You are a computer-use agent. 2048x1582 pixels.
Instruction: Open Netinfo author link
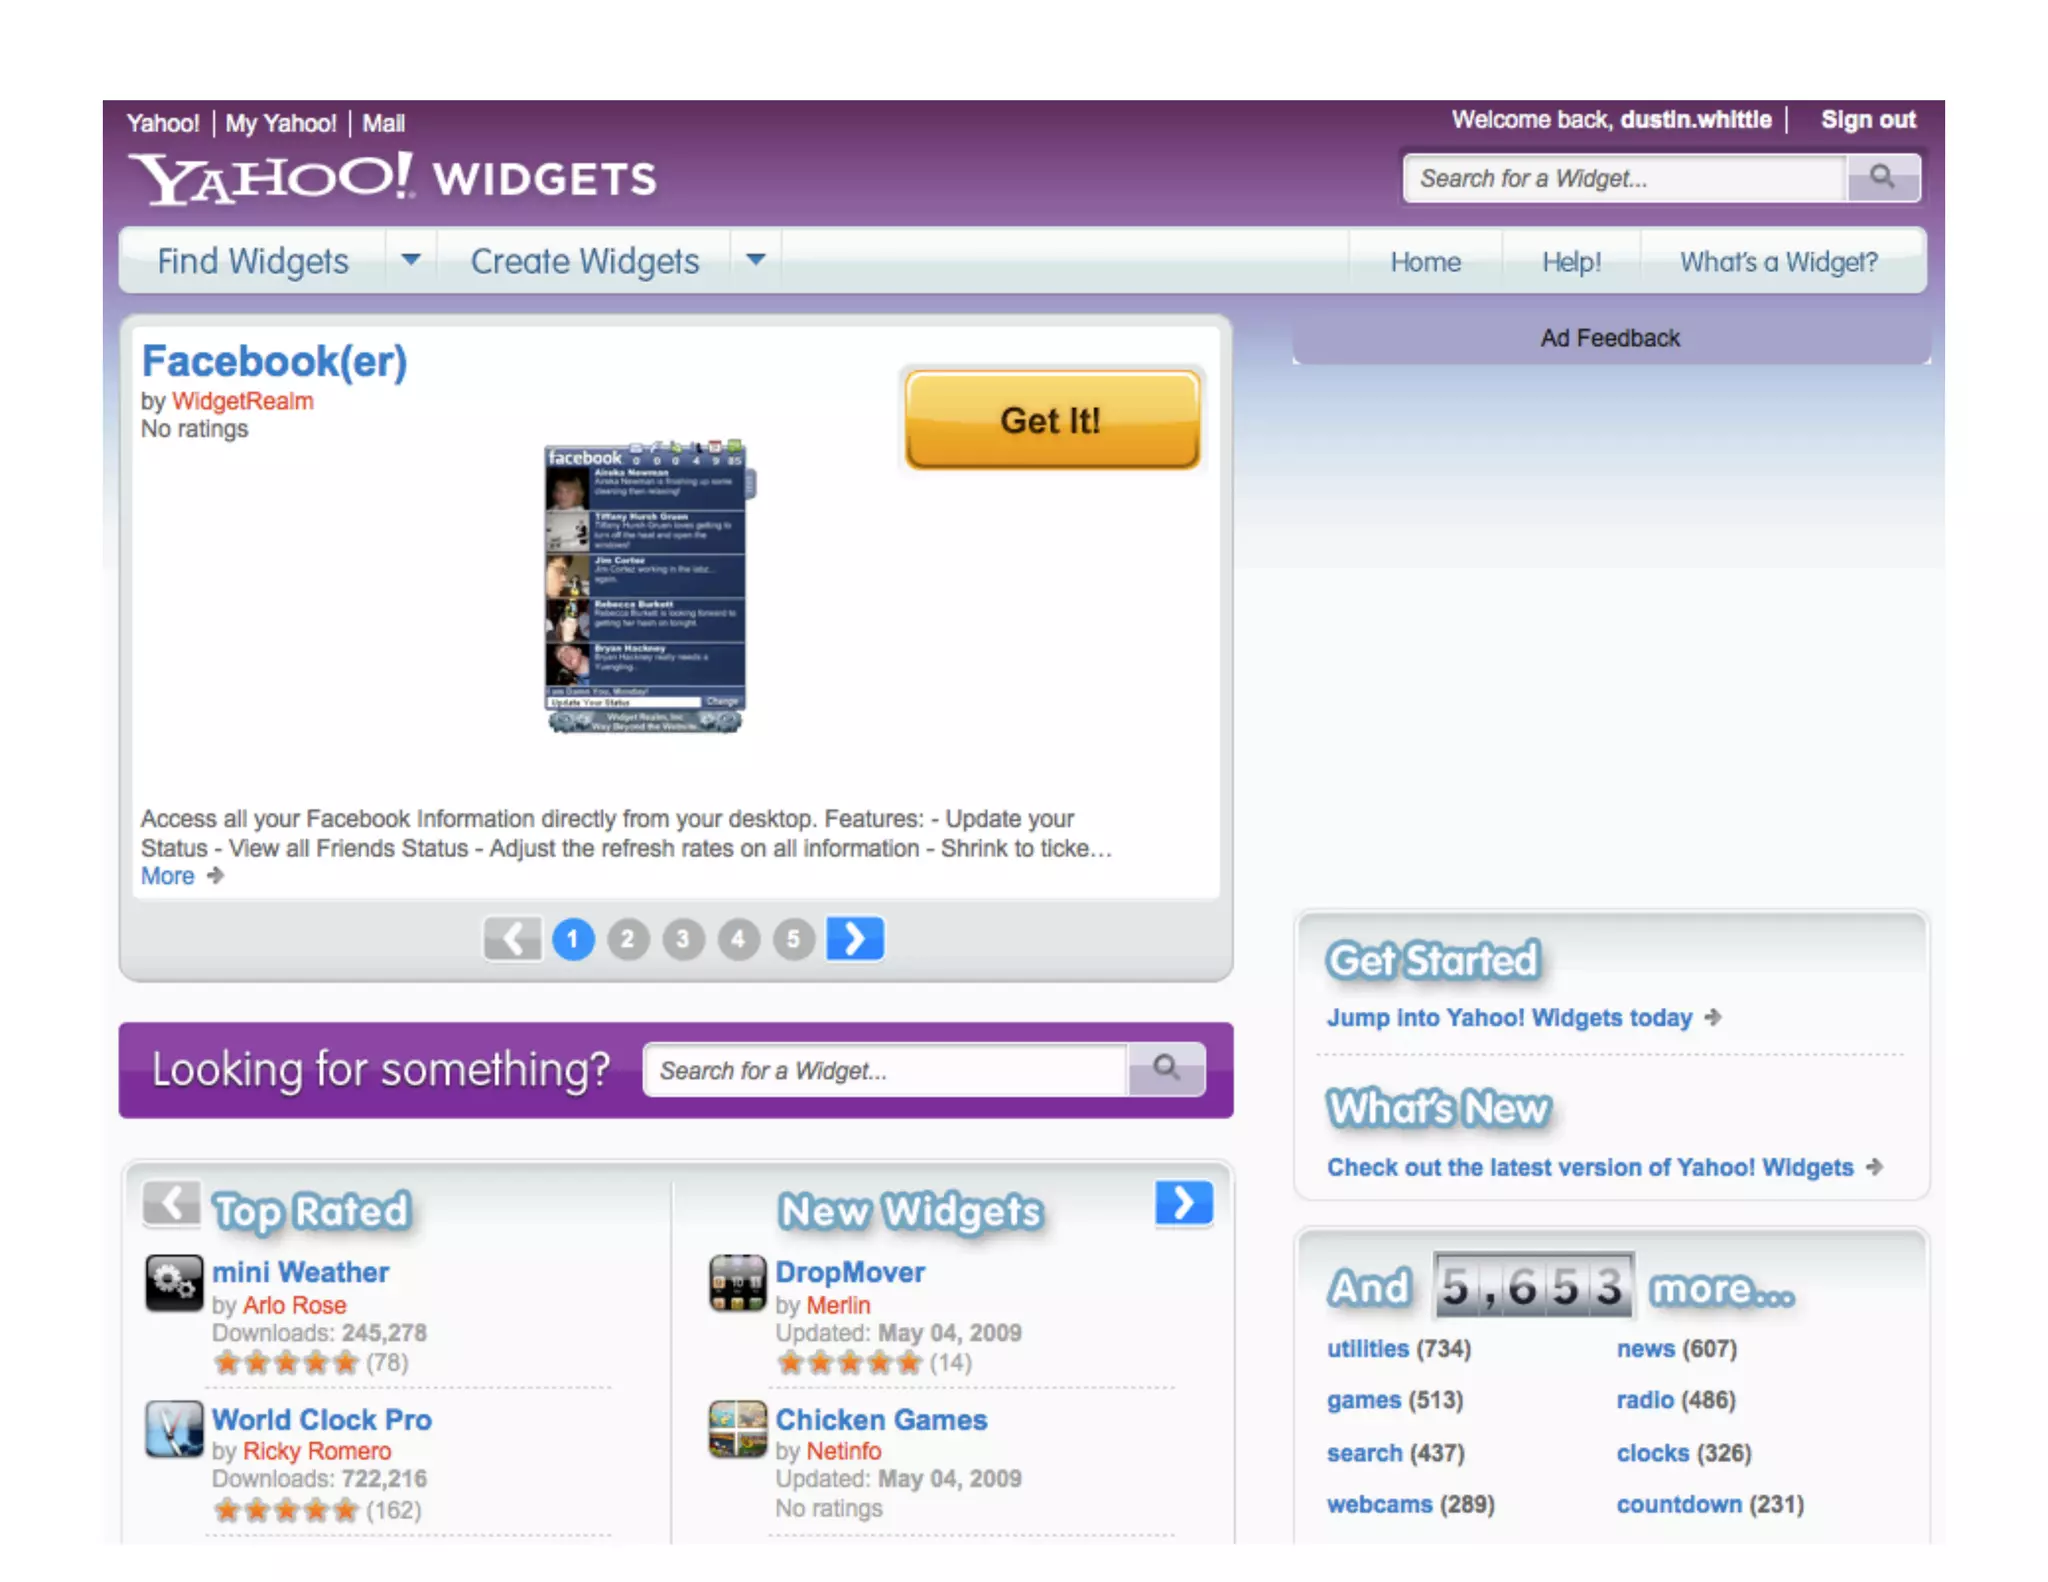(844, 1451)
